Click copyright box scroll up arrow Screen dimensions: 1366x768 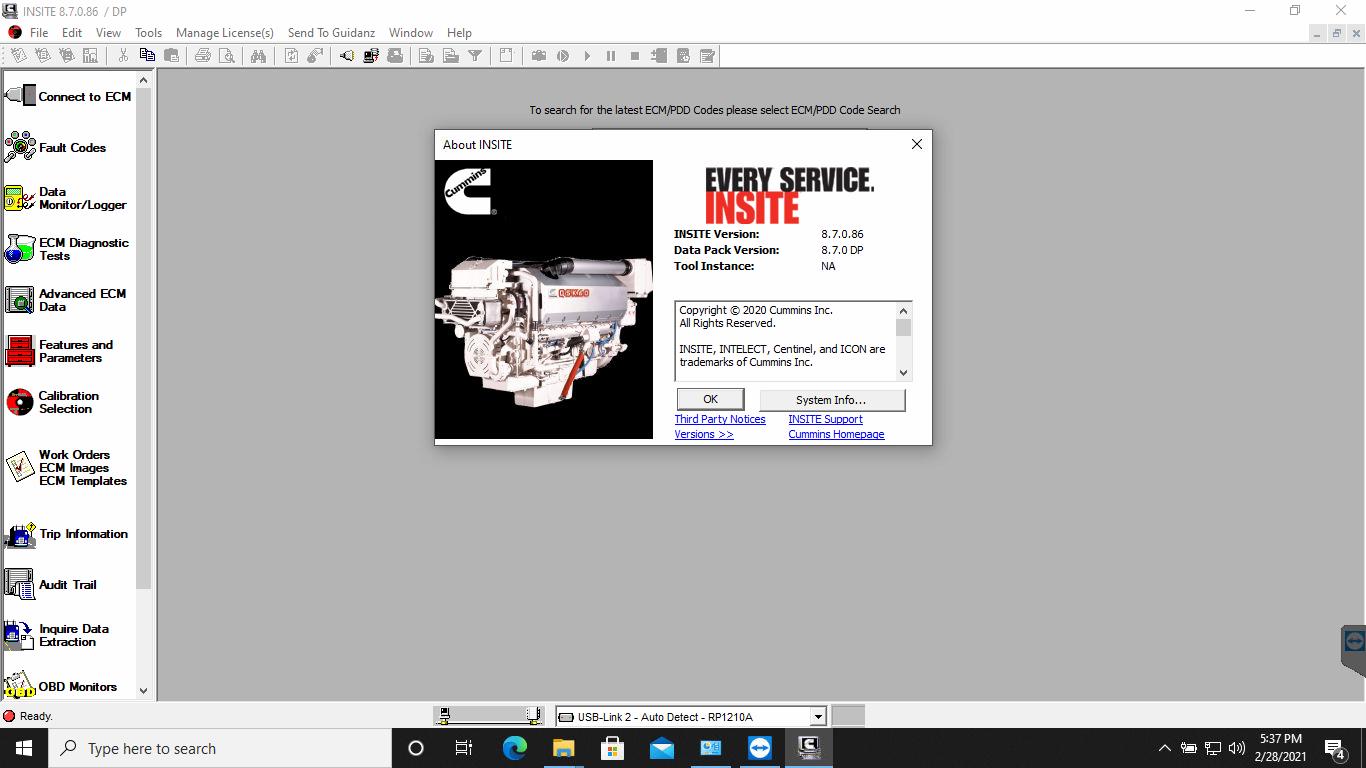(904, 310)
